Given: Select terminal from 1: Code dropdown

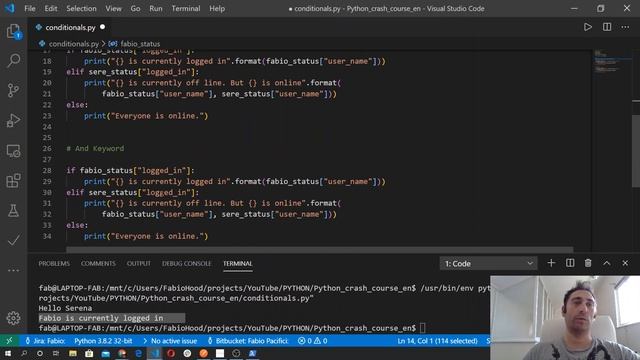Looking at the screenshot, I should click(x=489, y=264).
